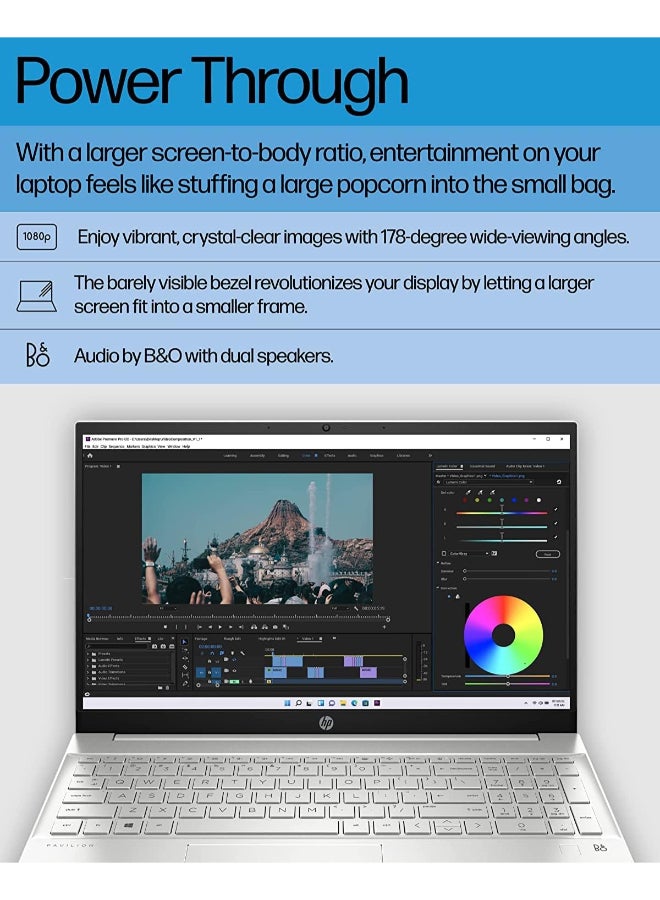Click the first Set color eyedropper icon

click(x=468, y=492)
